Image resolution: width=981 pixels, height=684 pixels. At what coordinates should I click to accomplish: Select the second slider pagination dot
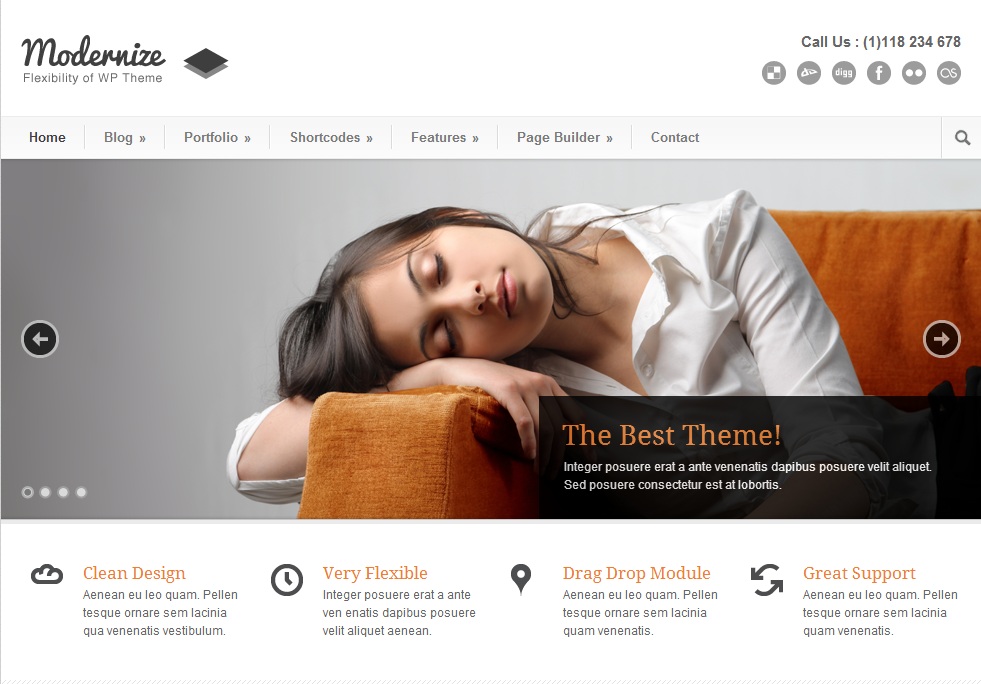(x=45, y=492)
